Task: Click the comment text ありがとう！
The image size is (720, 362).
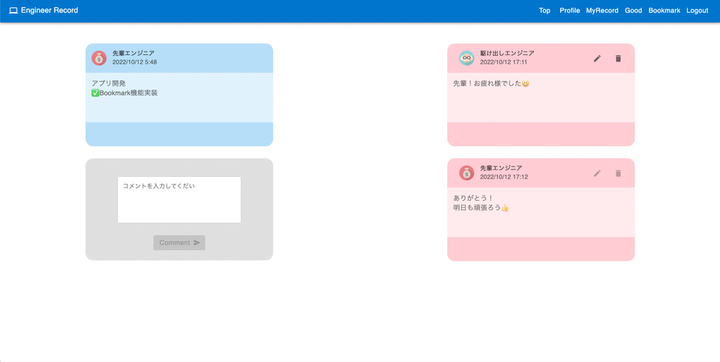Action: [x=473, y=198]
